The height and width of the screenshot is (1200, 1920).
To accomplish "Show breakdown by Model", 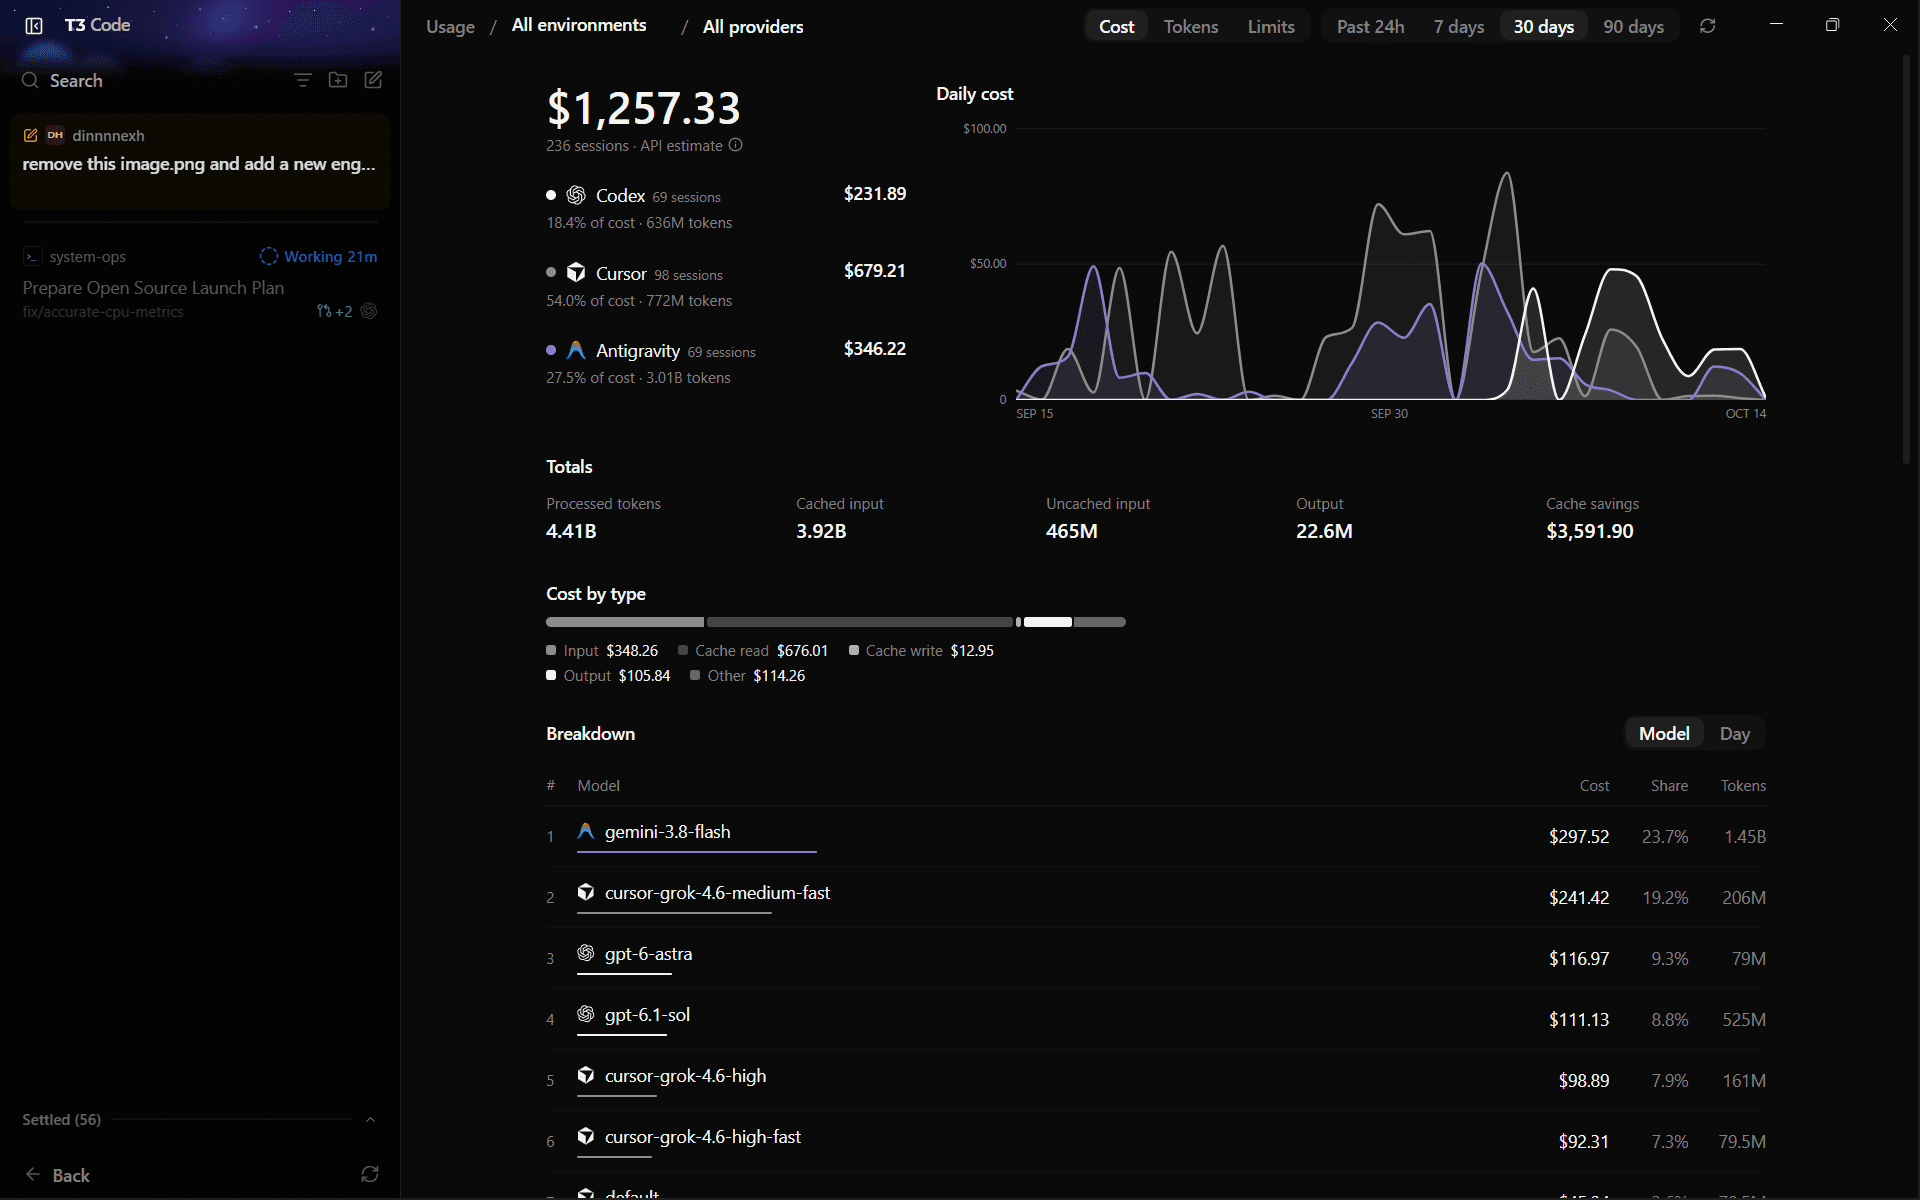I will 1664,733.
